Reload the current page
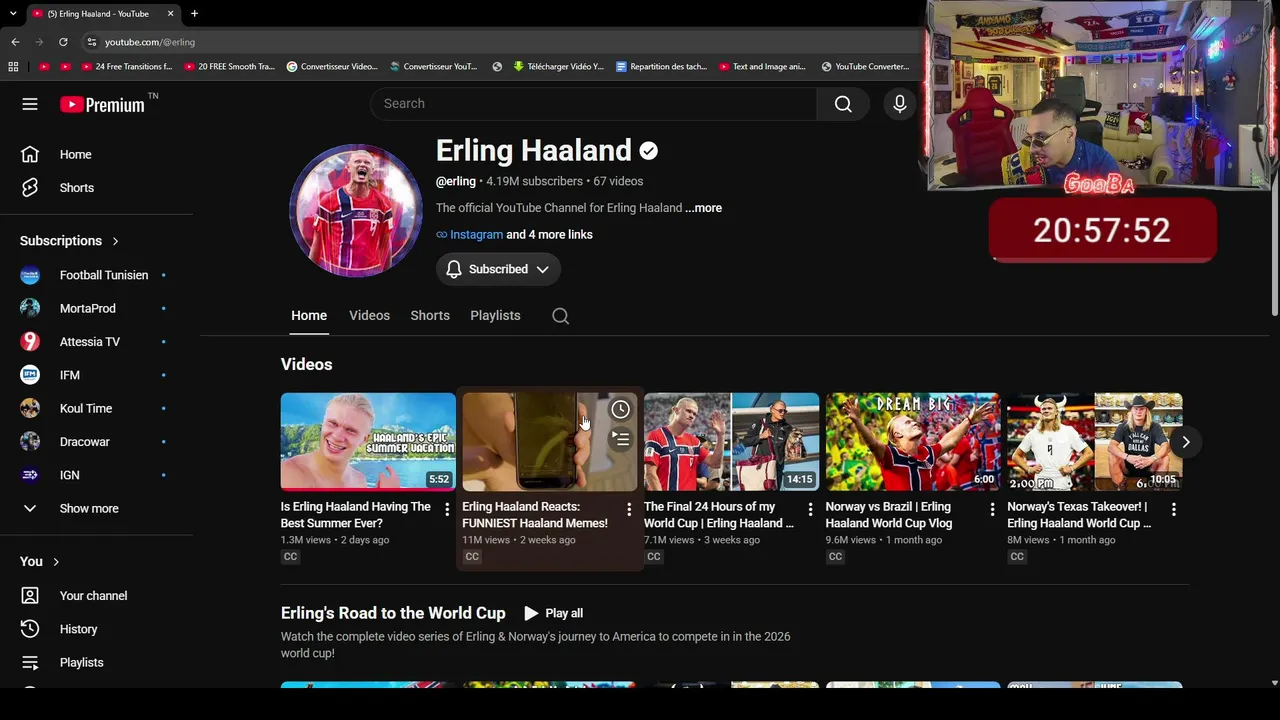 pyautogui.click(x=63, y=42)
